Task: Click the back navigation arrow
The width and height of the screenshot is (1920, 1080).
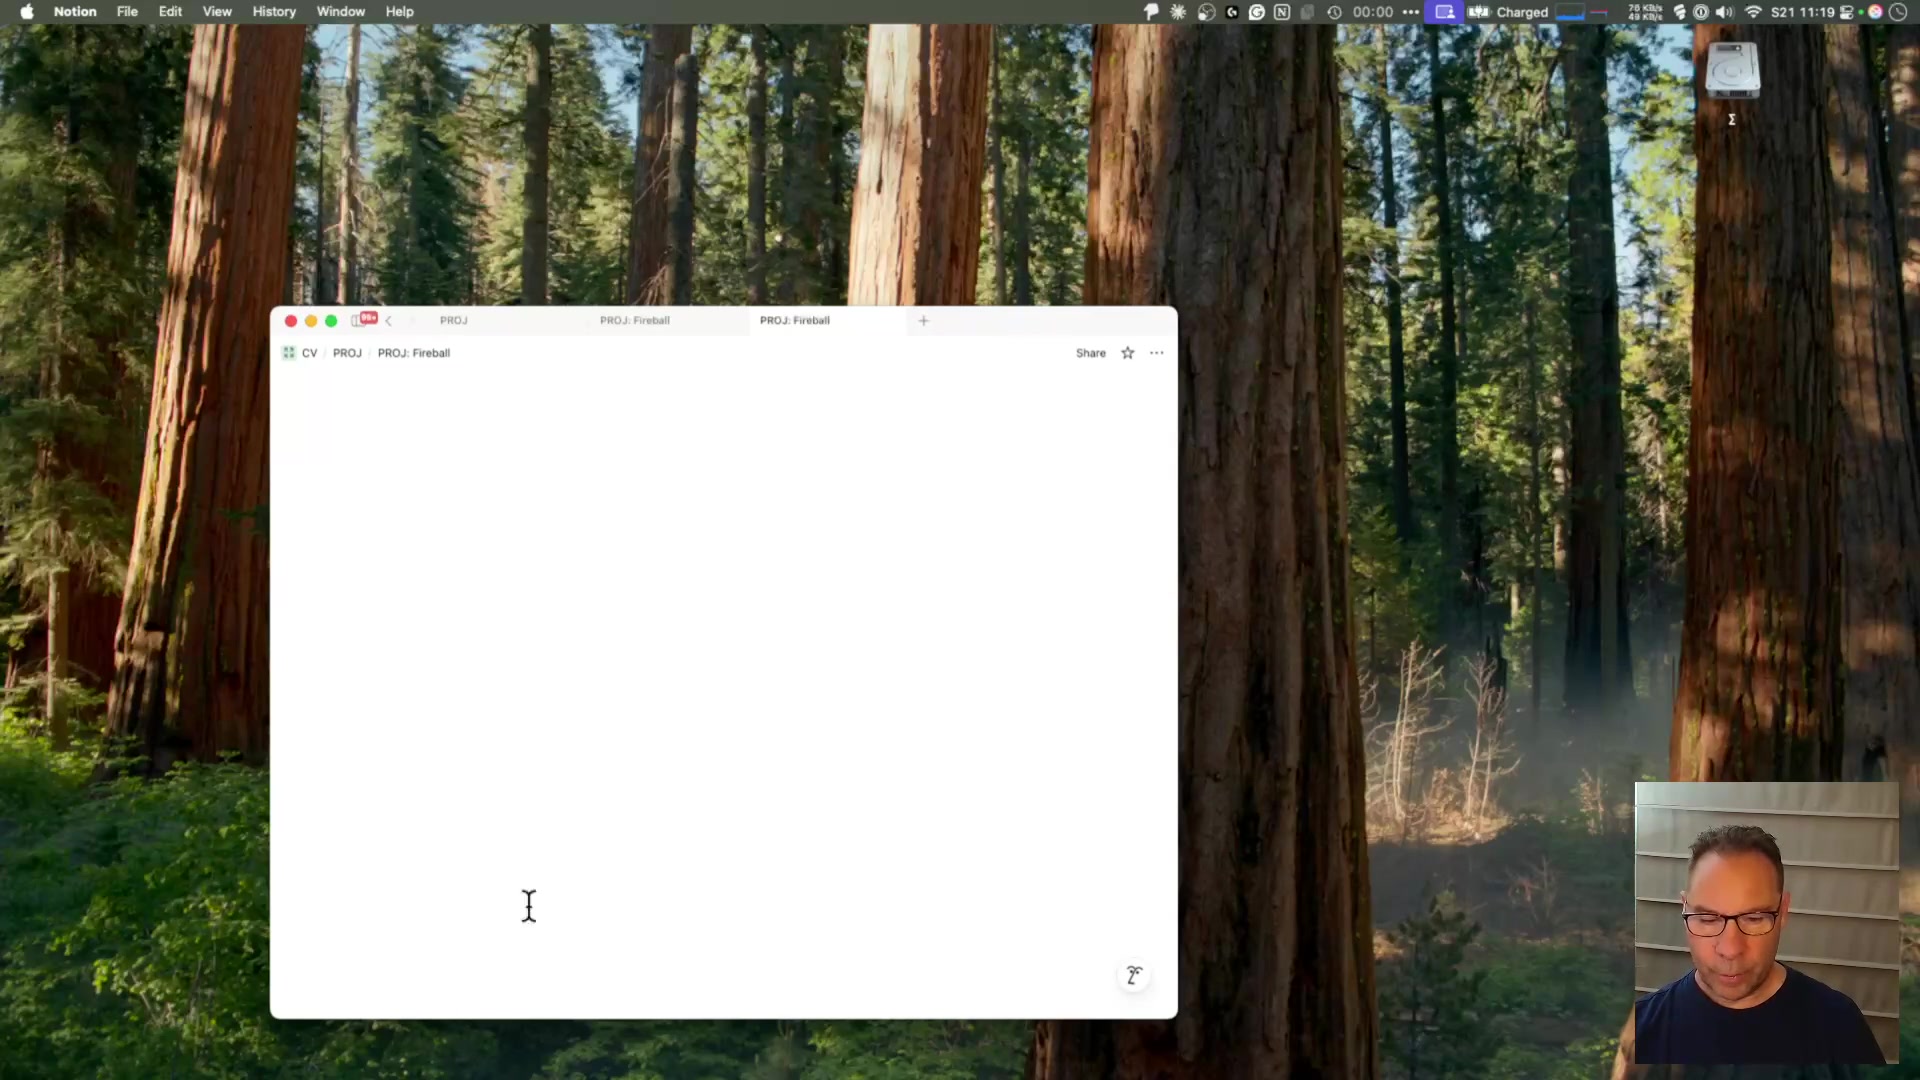Action: click(x=388, y=320)
